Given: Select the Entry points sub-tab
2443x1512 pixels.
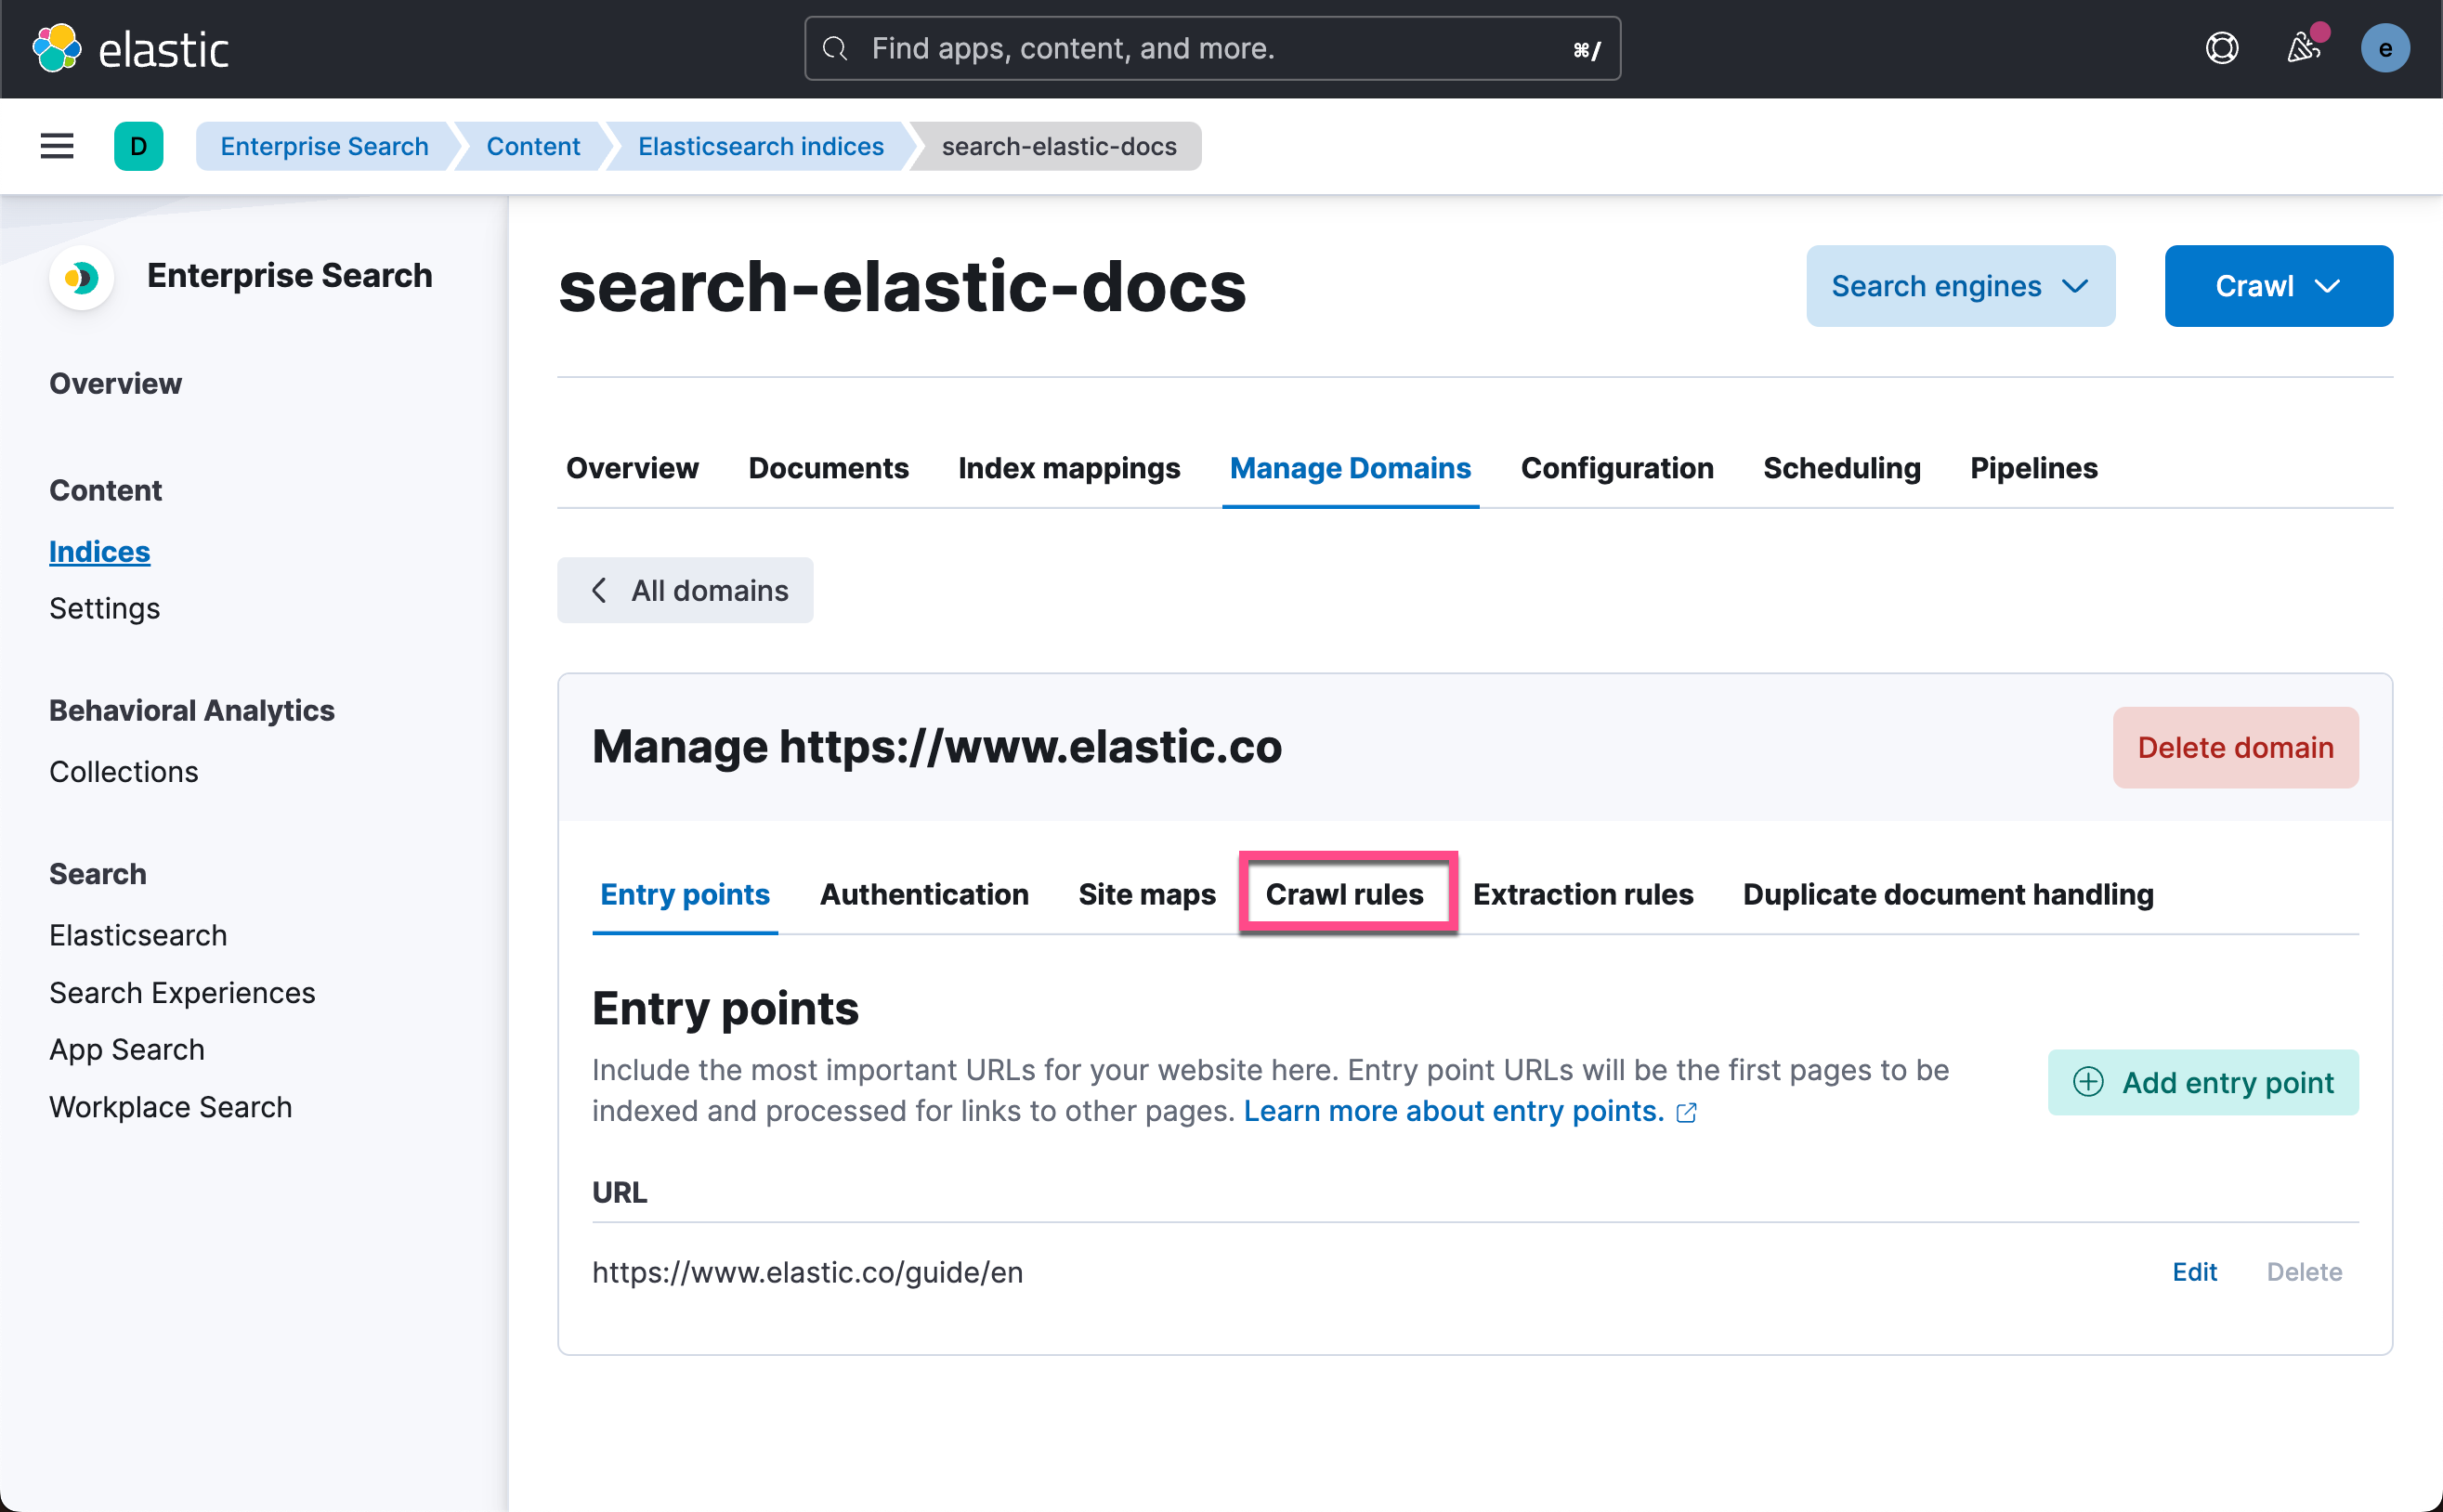Looking at the screenshot, I should pyautogui.click(x=684, y=894).
